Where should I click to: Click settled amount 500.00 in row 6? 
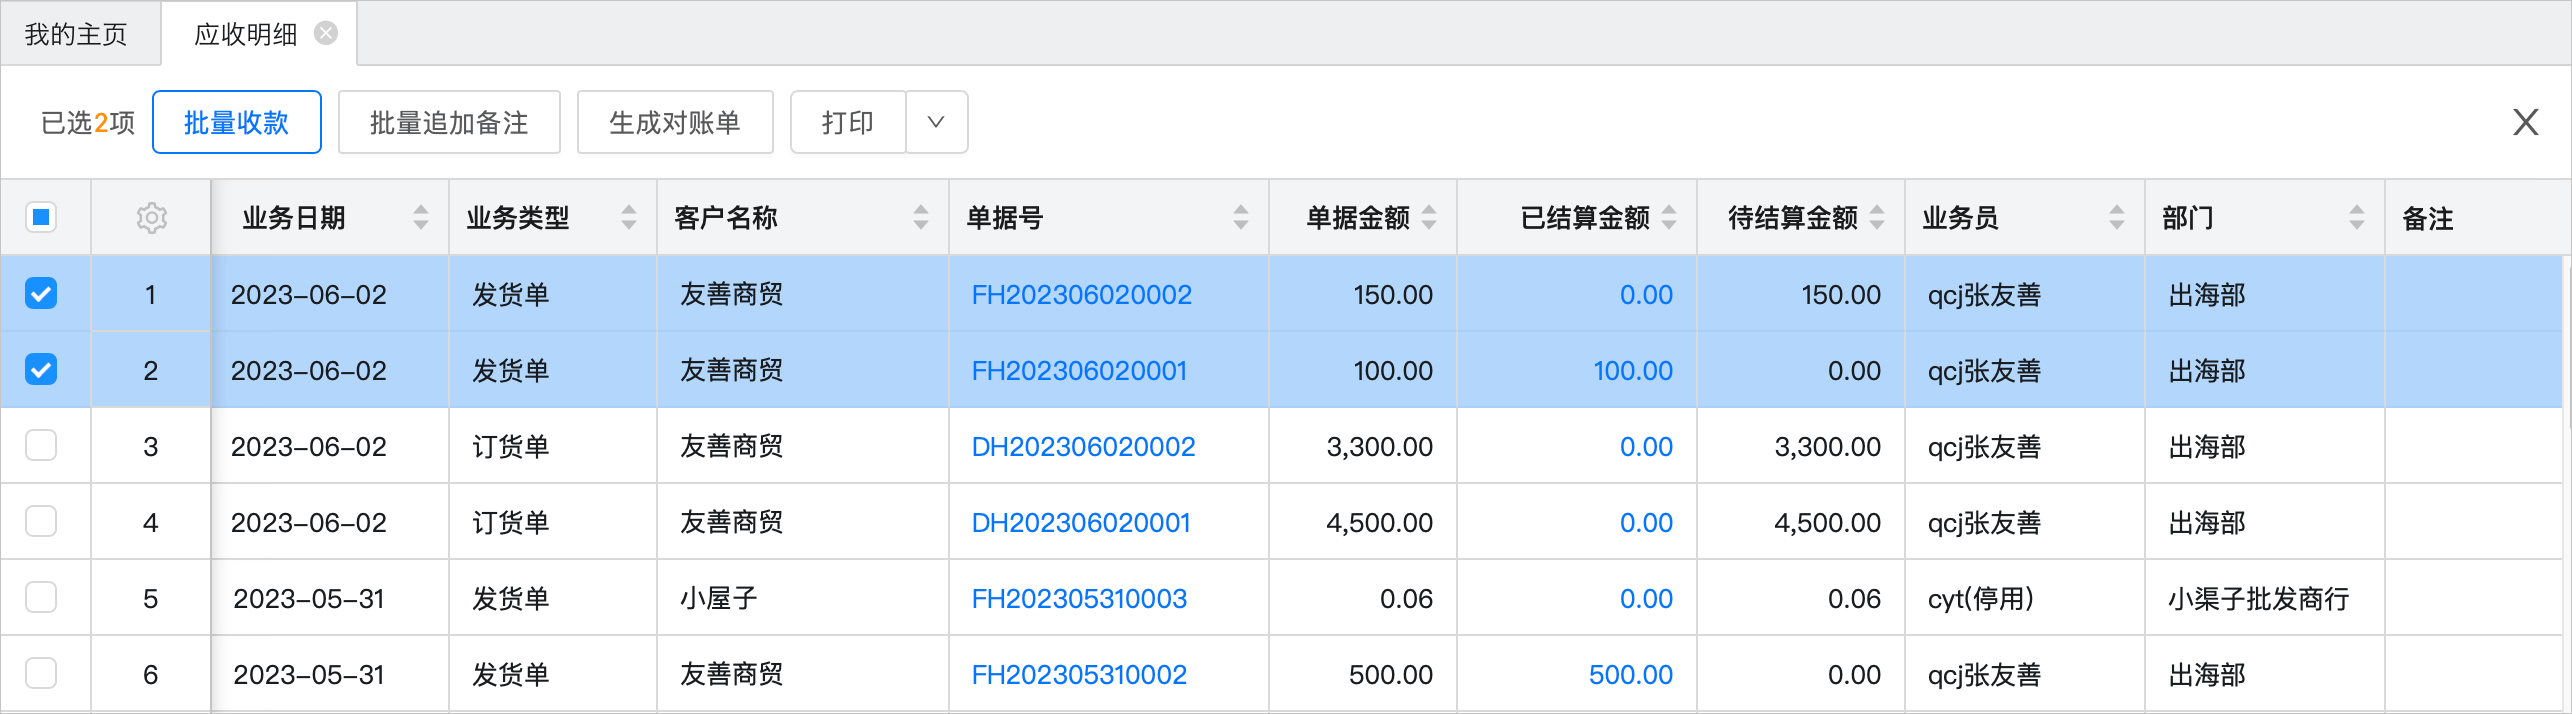1630,675
